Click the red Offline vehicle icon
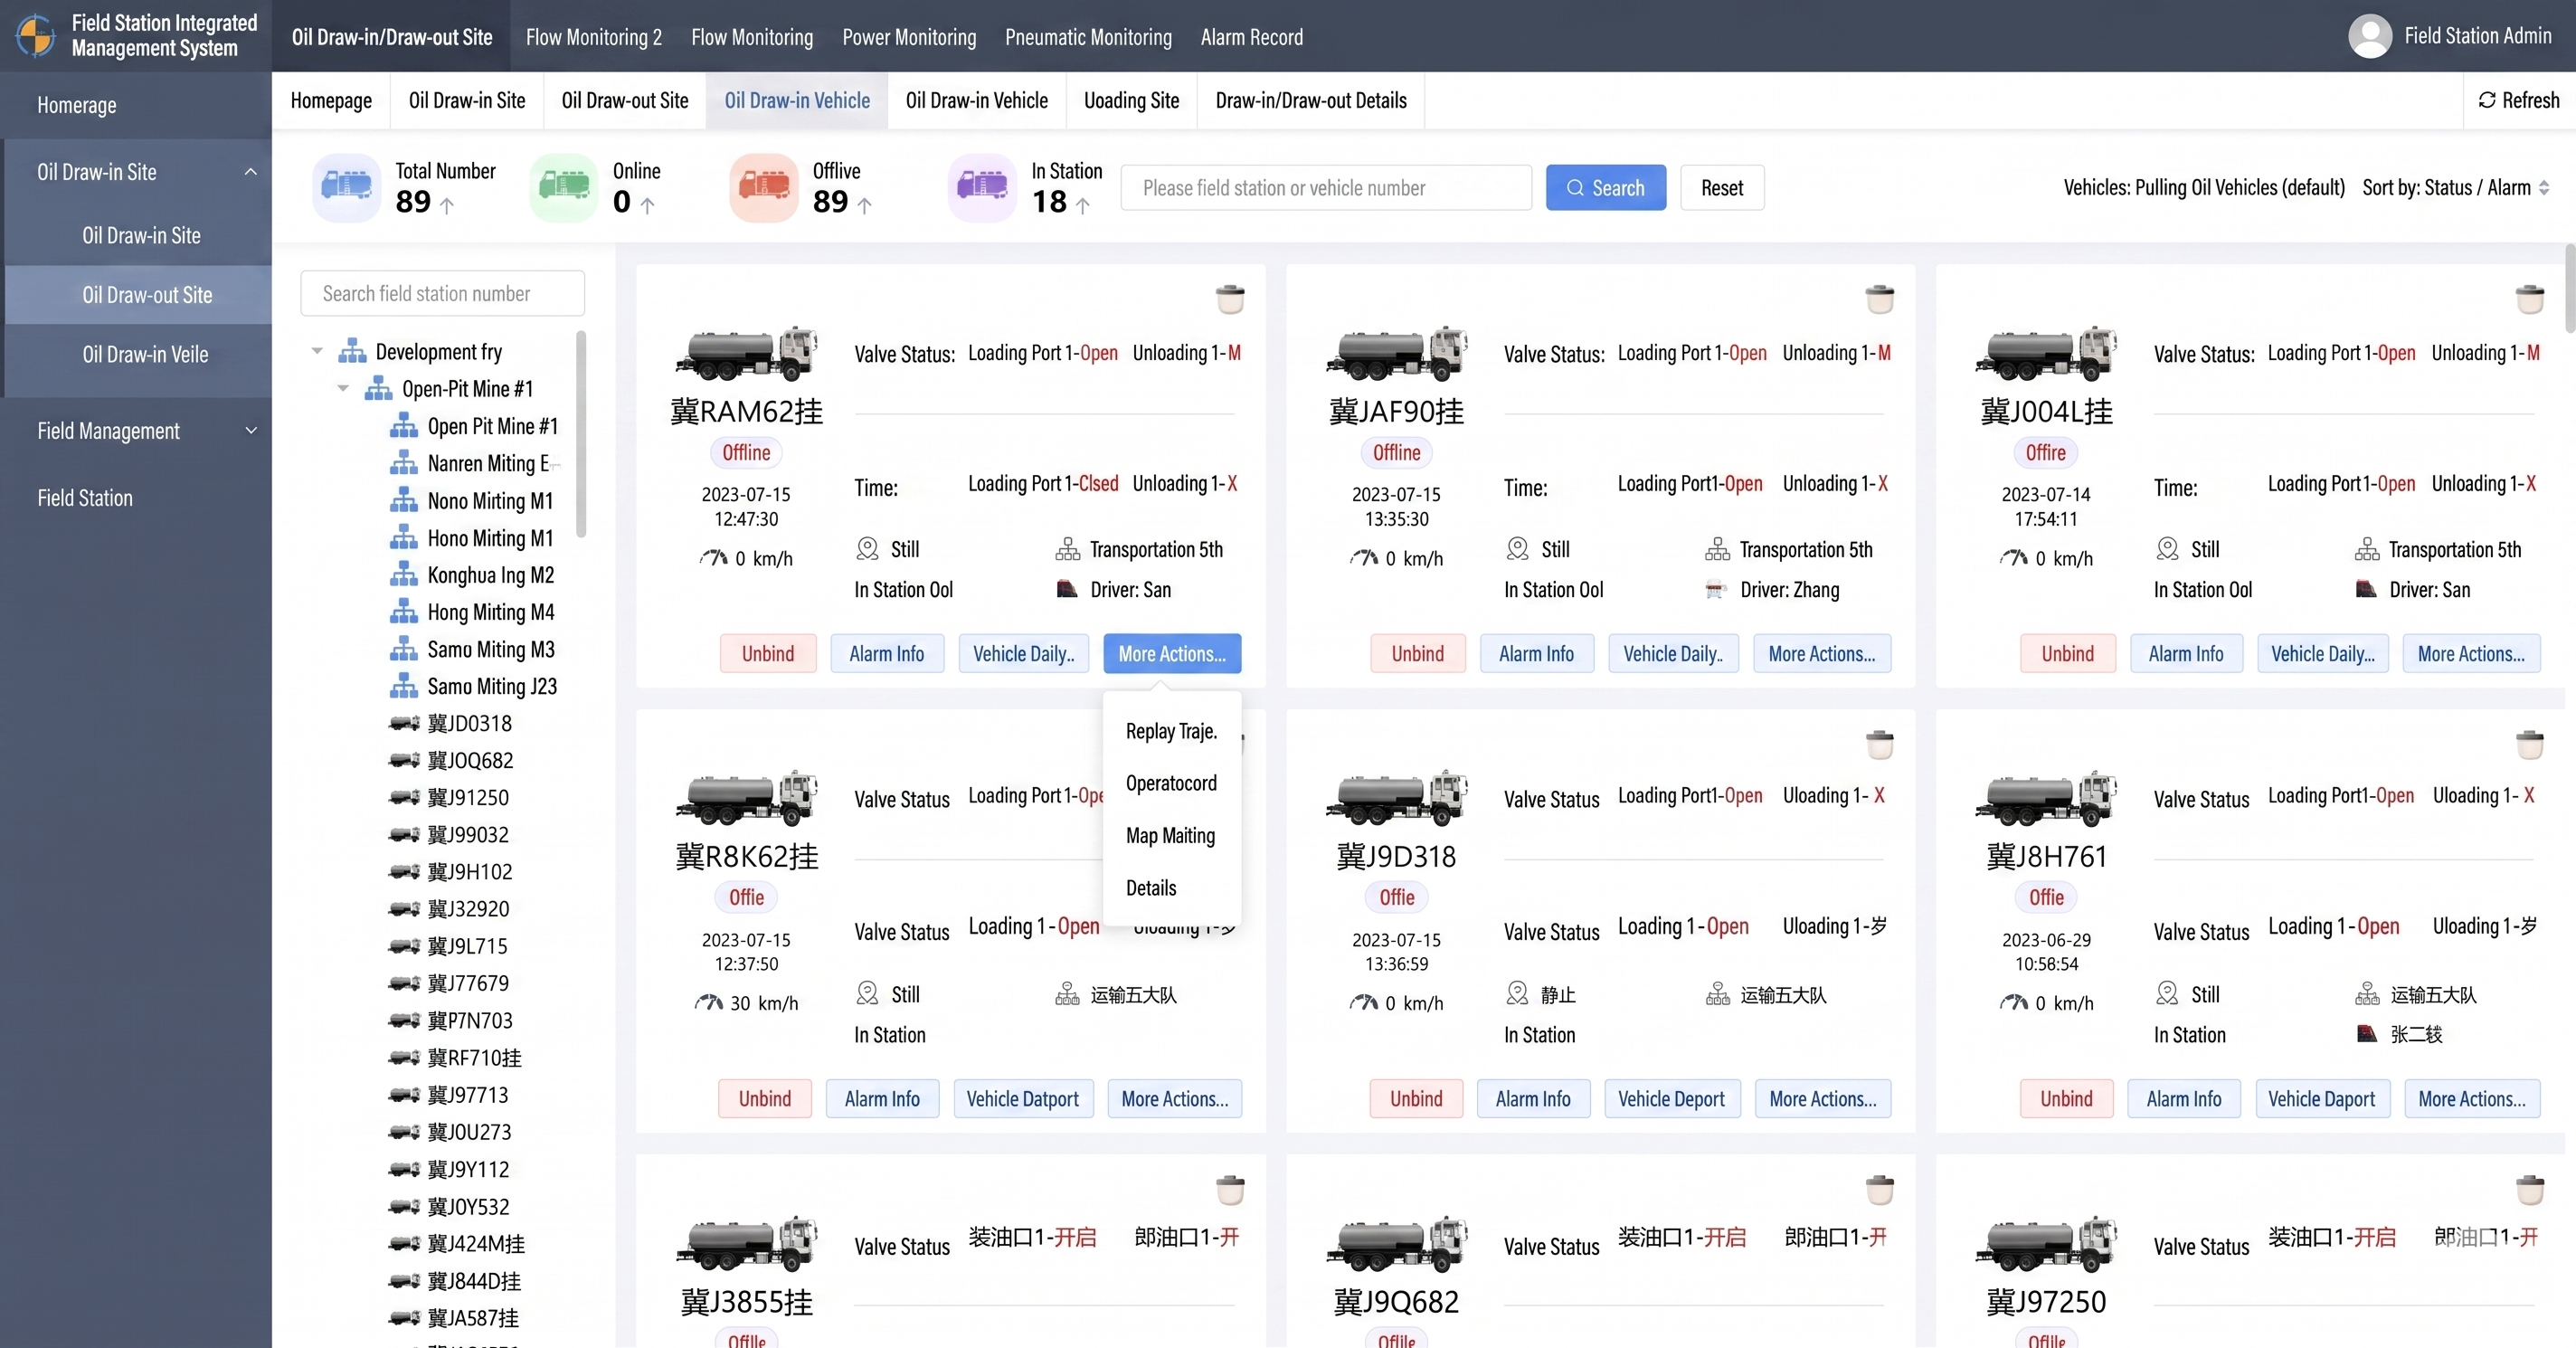Viewport: 2576px width, 1348px height. tap(764, 187)
